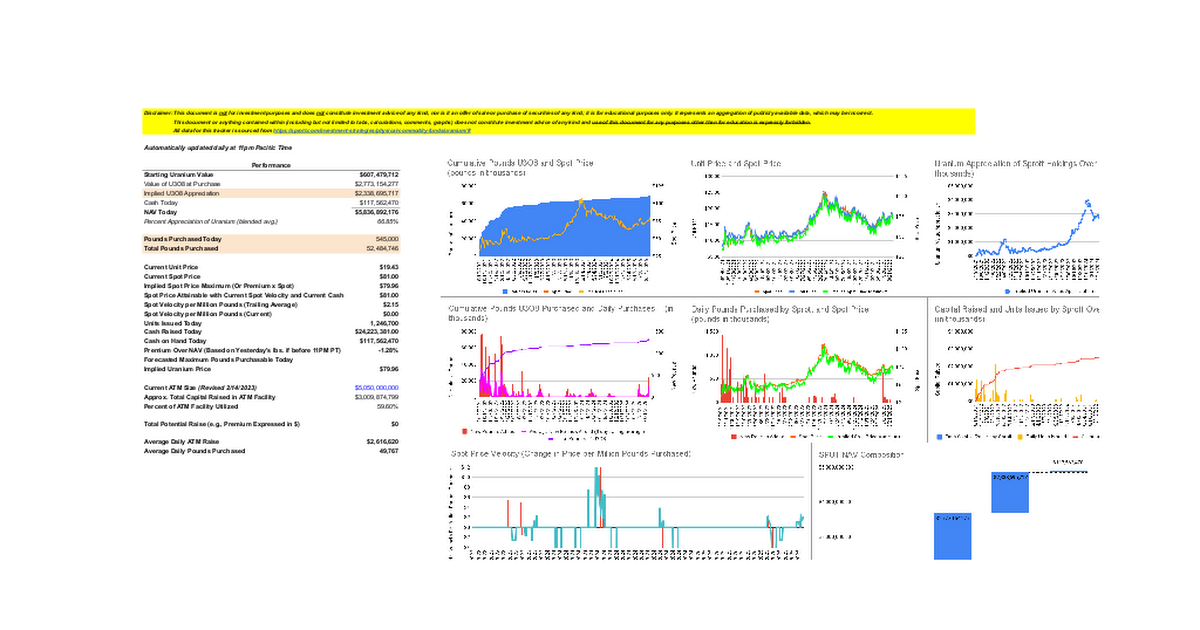Screen dimensions: 1200x630
Task: Select the 'Performance' table header
Action: (x=271, y=164)
